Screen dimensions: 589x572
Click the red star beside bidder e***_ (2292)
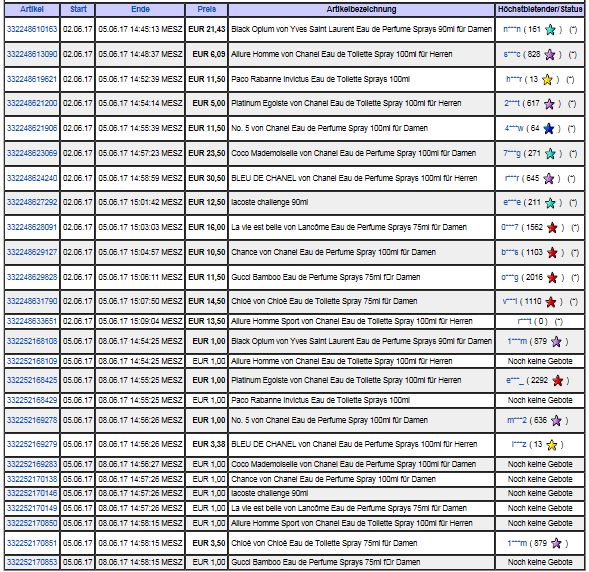[x=558, y=381]
